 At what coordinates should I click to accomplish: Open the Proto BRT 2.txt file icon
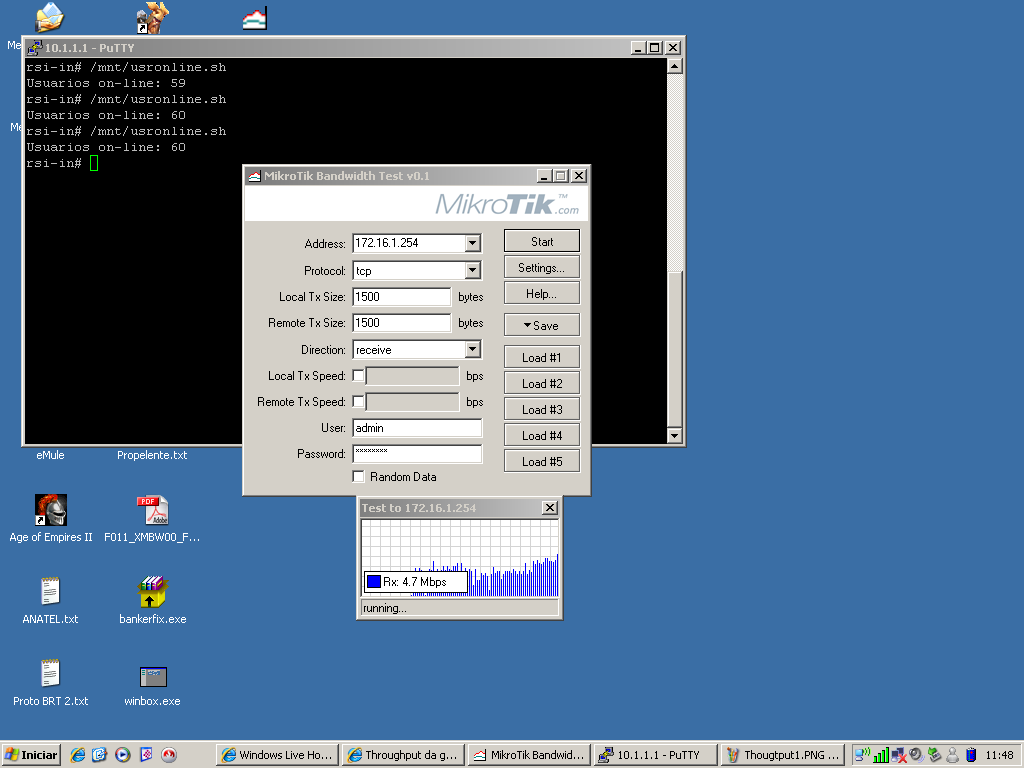tap(50, 675)
